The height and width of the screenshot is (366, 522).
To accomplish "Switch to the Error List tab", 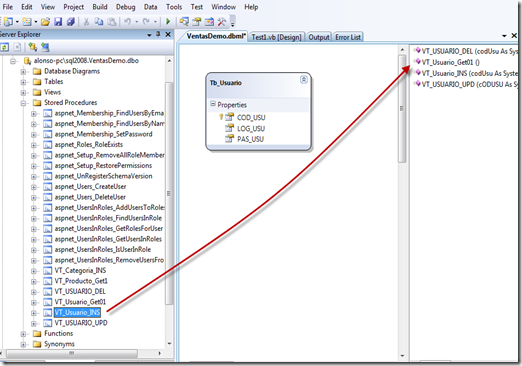I will [x=348, y=37].
